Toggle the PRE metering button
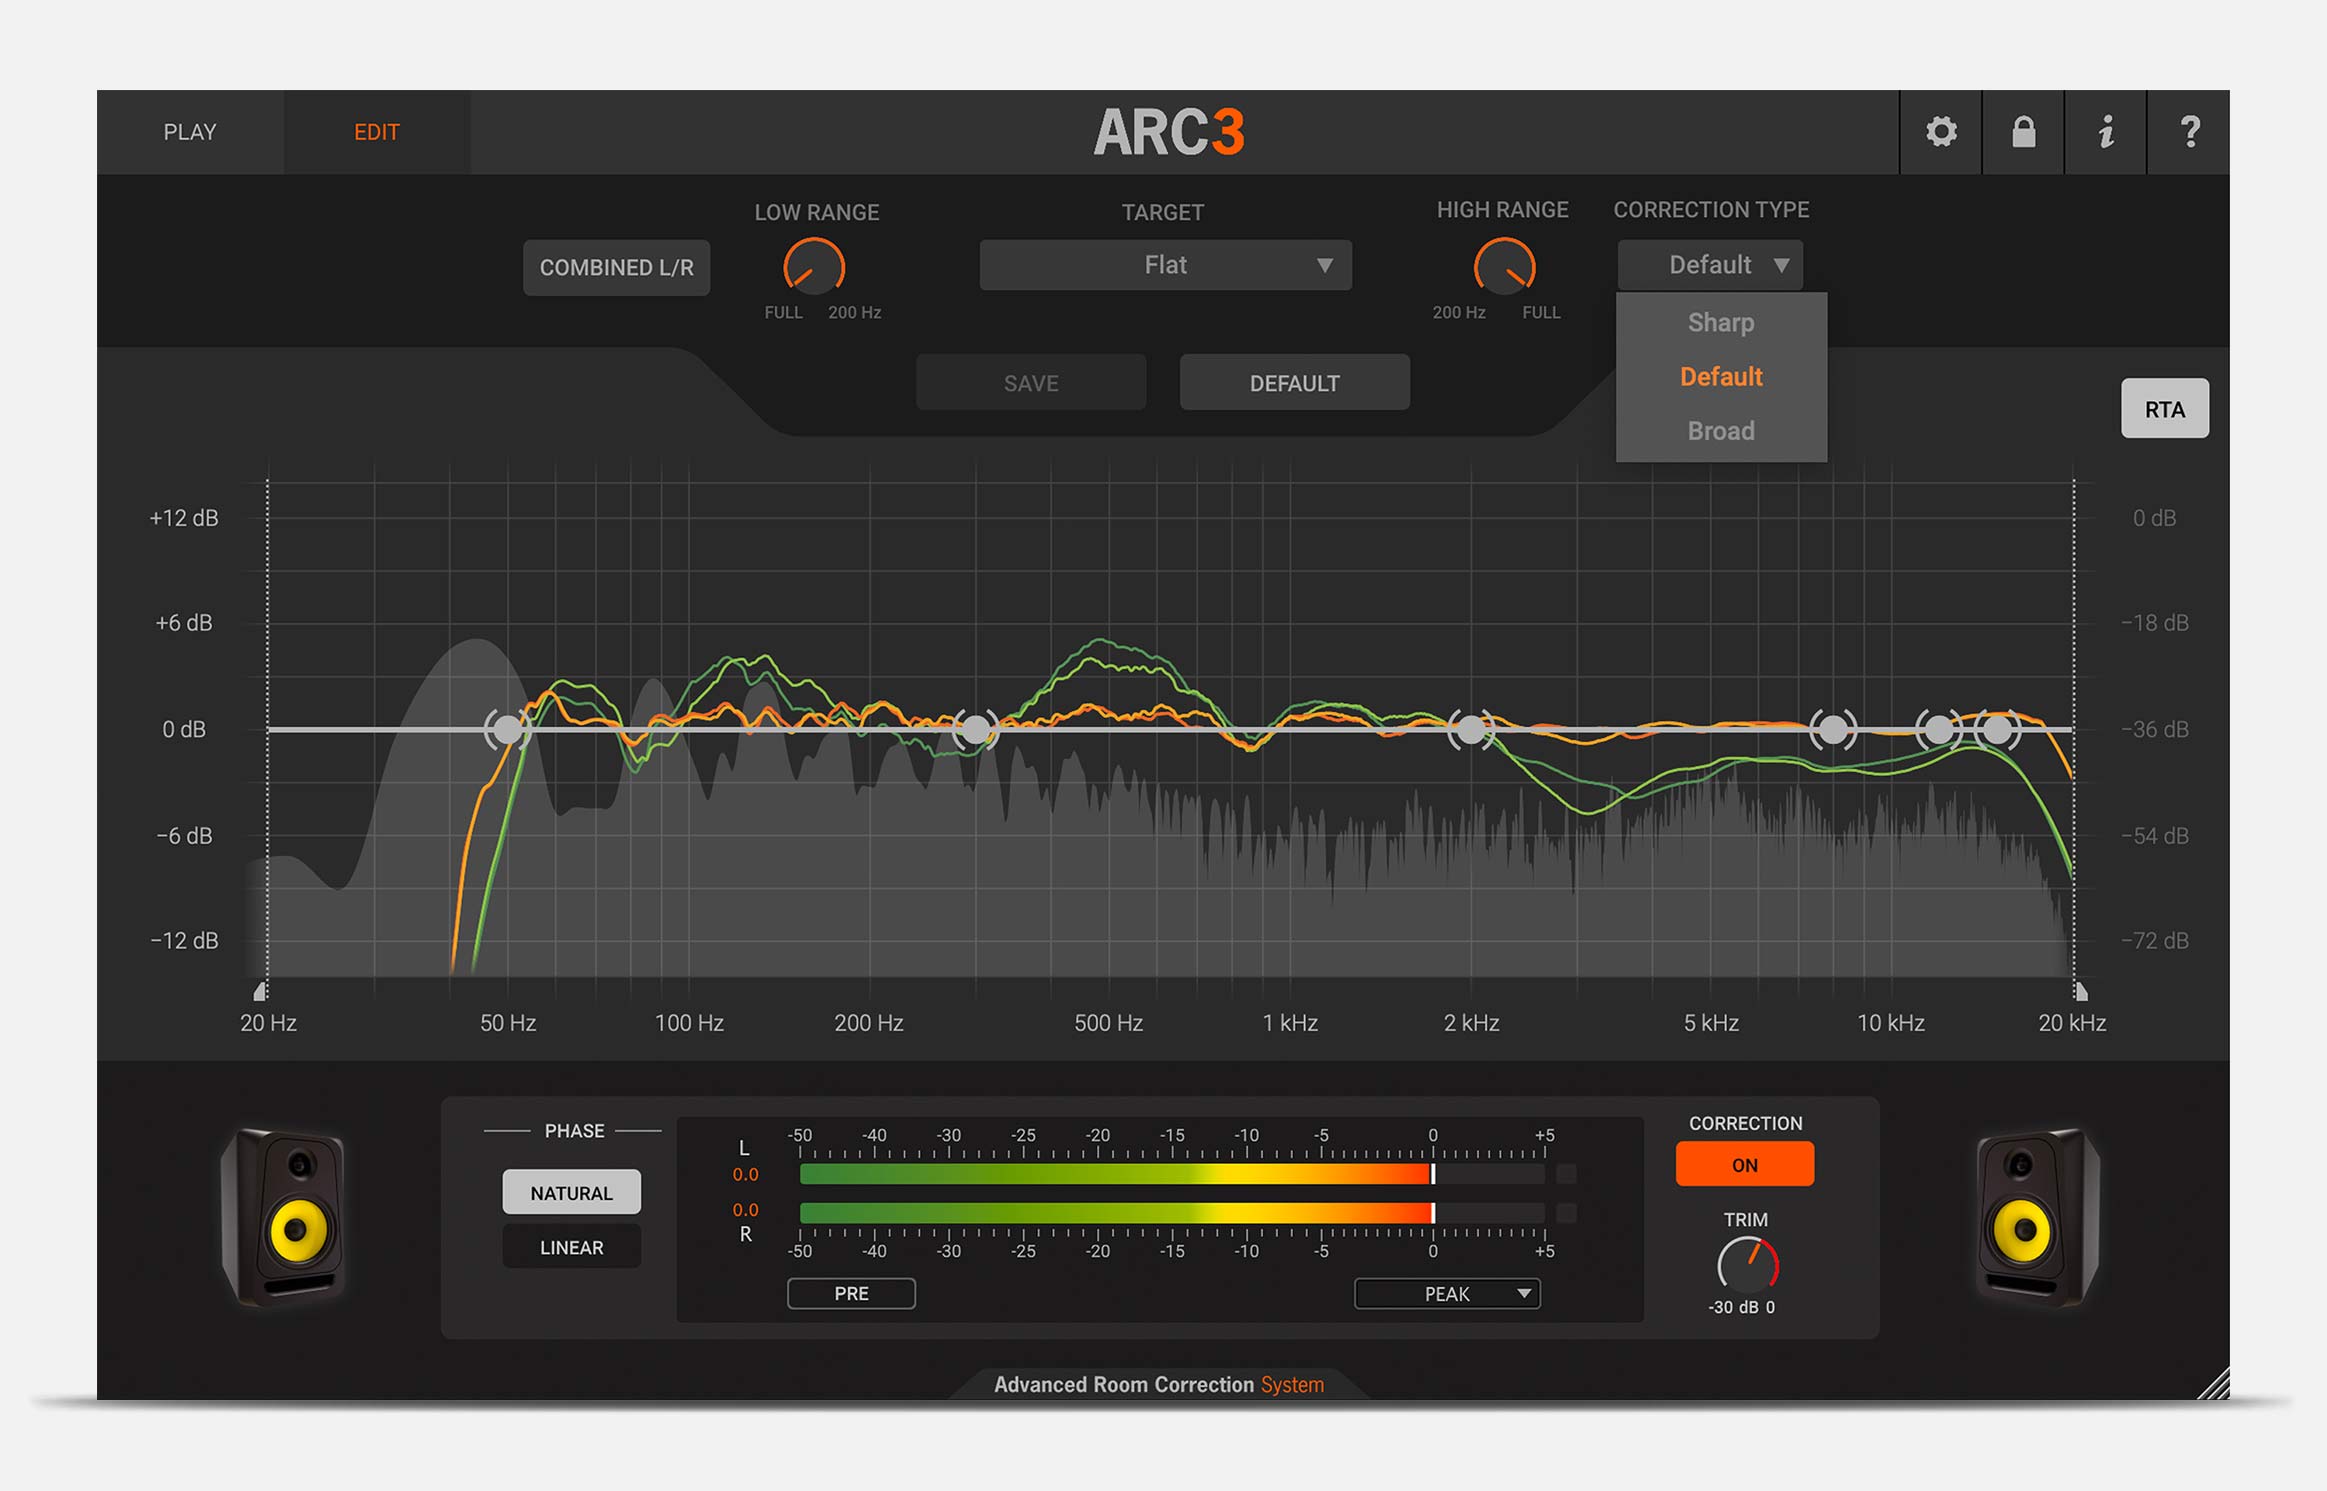The image size is (2327, 1491). coord(851,1293)
